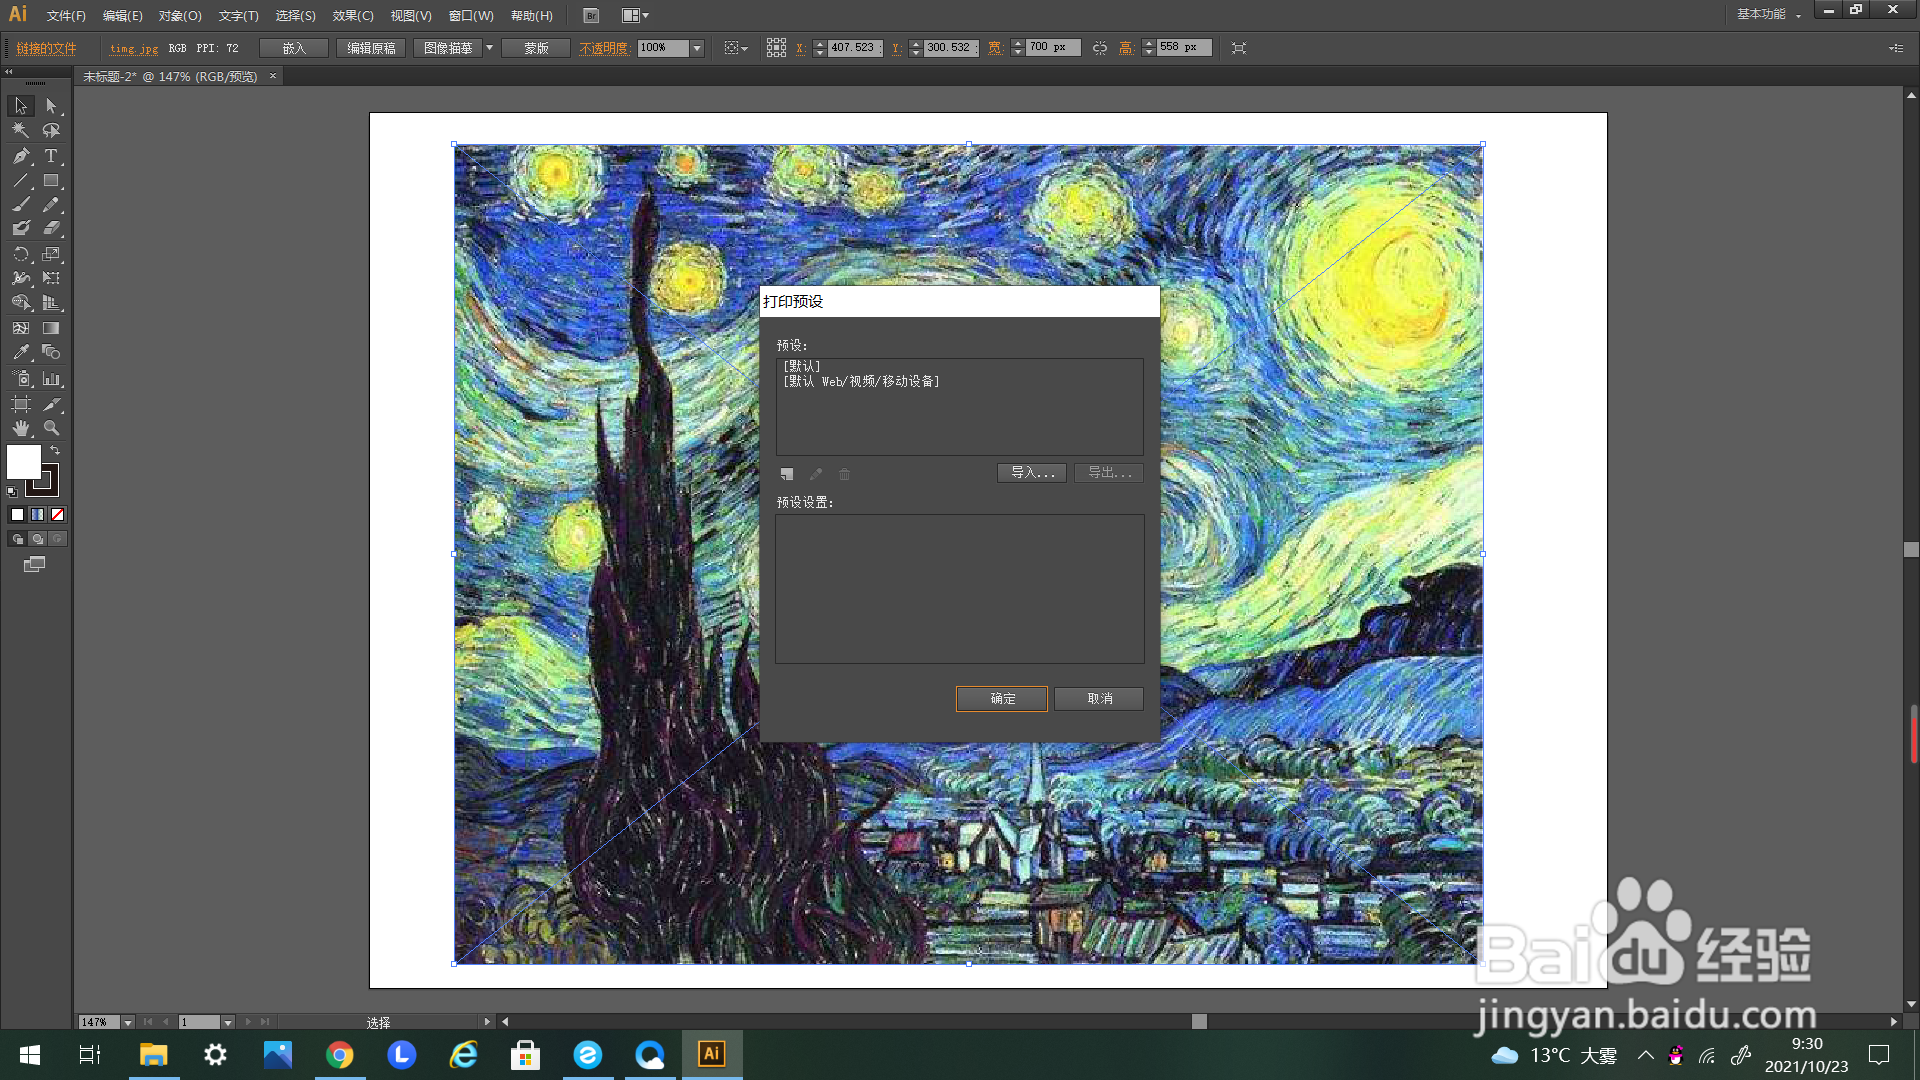The image size is (1920, 1080).
Task: Select the Eyedropper tool
Action: pyautogui.click(x=21, y=353)
